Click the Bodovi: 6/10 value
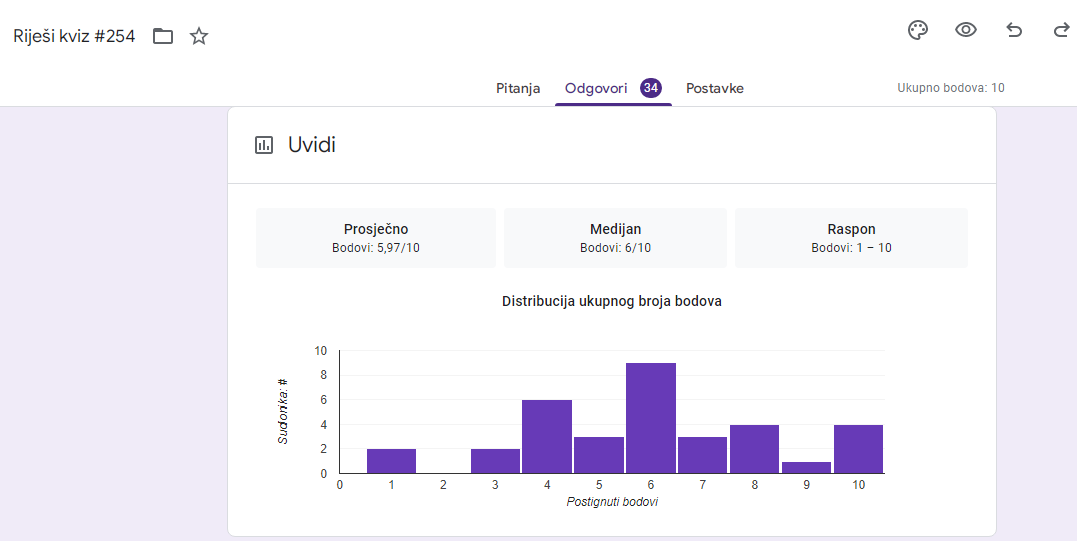Image resolution: width=1077 pixels, height=541 pixels. click(615, 248)
